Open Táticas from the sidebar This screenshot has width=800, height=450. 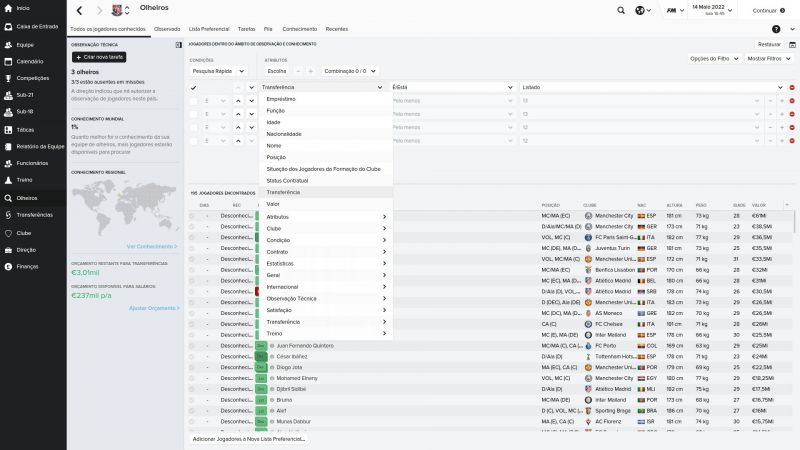pos(25,130)
